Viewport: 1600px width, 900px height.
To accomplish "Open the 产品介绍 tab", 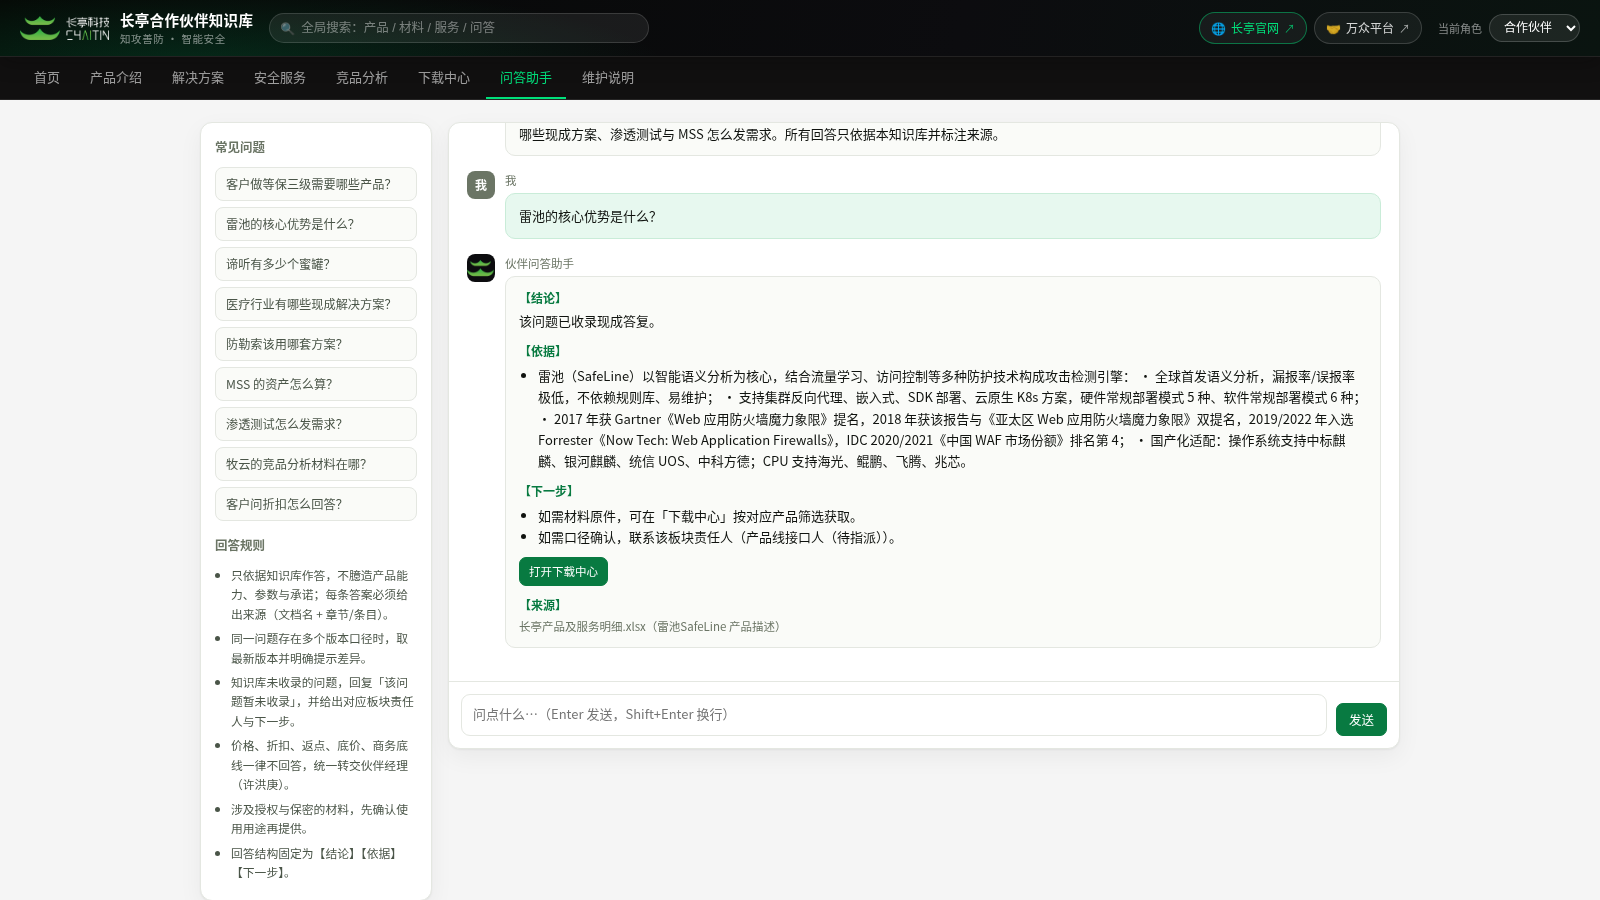I will pyautogui.click(x=116, y=78).
